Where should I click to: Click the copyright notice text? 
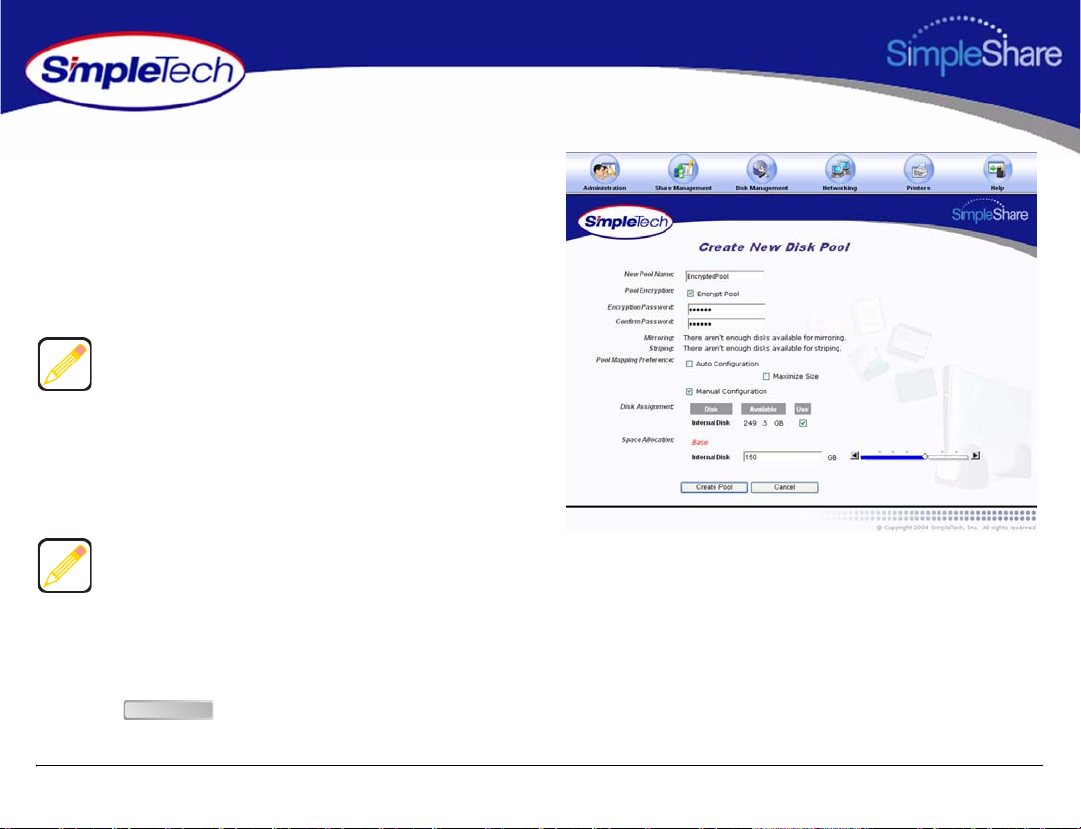tap(956, 528)
